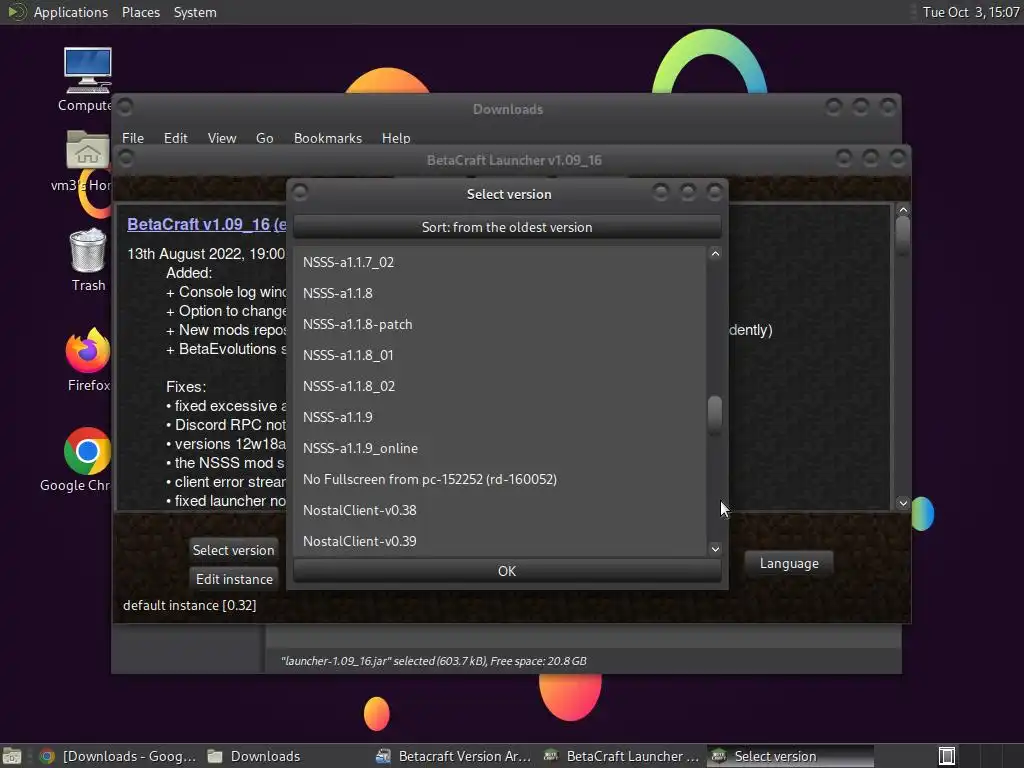Open the Bookmarks menu in Downloads window
This screenshot has width=1024, height=768.
tap(327, 138)
